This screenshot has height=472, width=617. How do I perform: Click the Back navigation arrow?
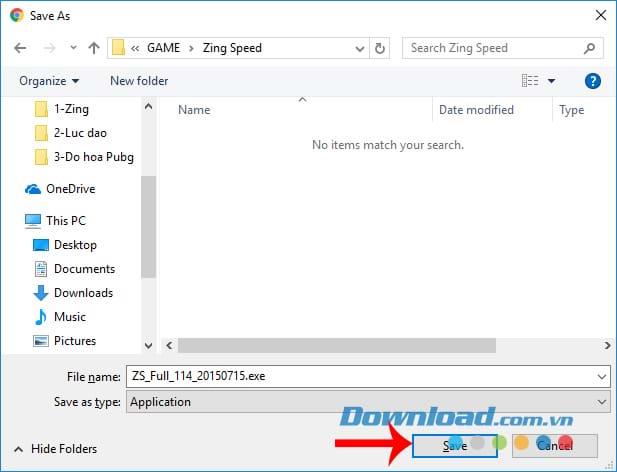(x=21, y=48)
